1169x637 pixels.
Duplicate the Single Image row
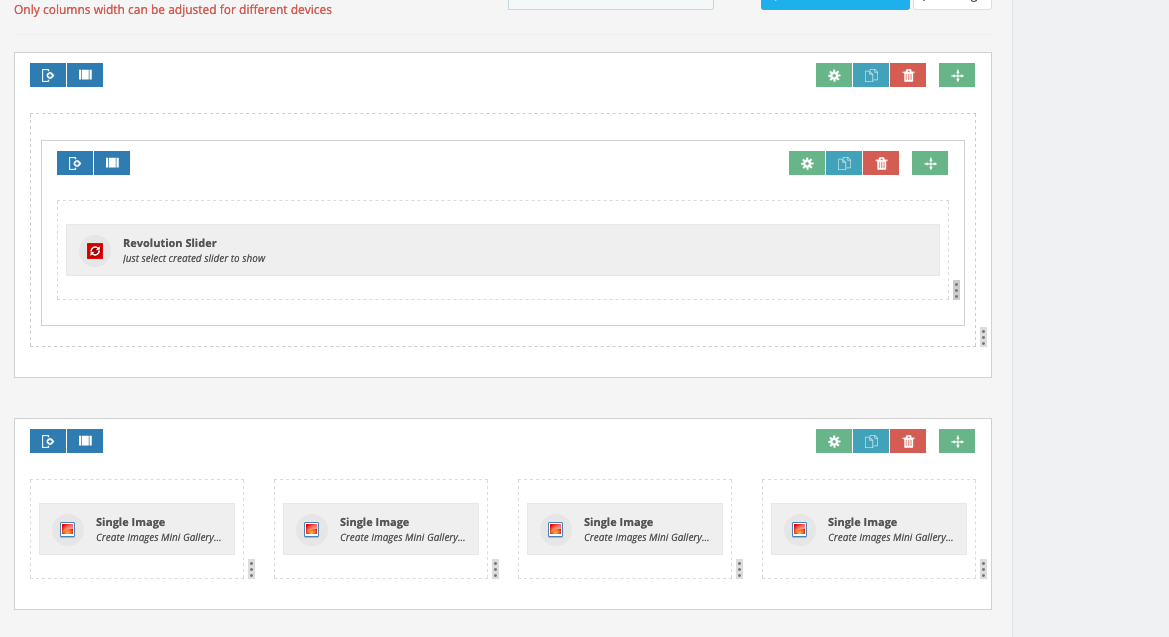pos(871,441)
